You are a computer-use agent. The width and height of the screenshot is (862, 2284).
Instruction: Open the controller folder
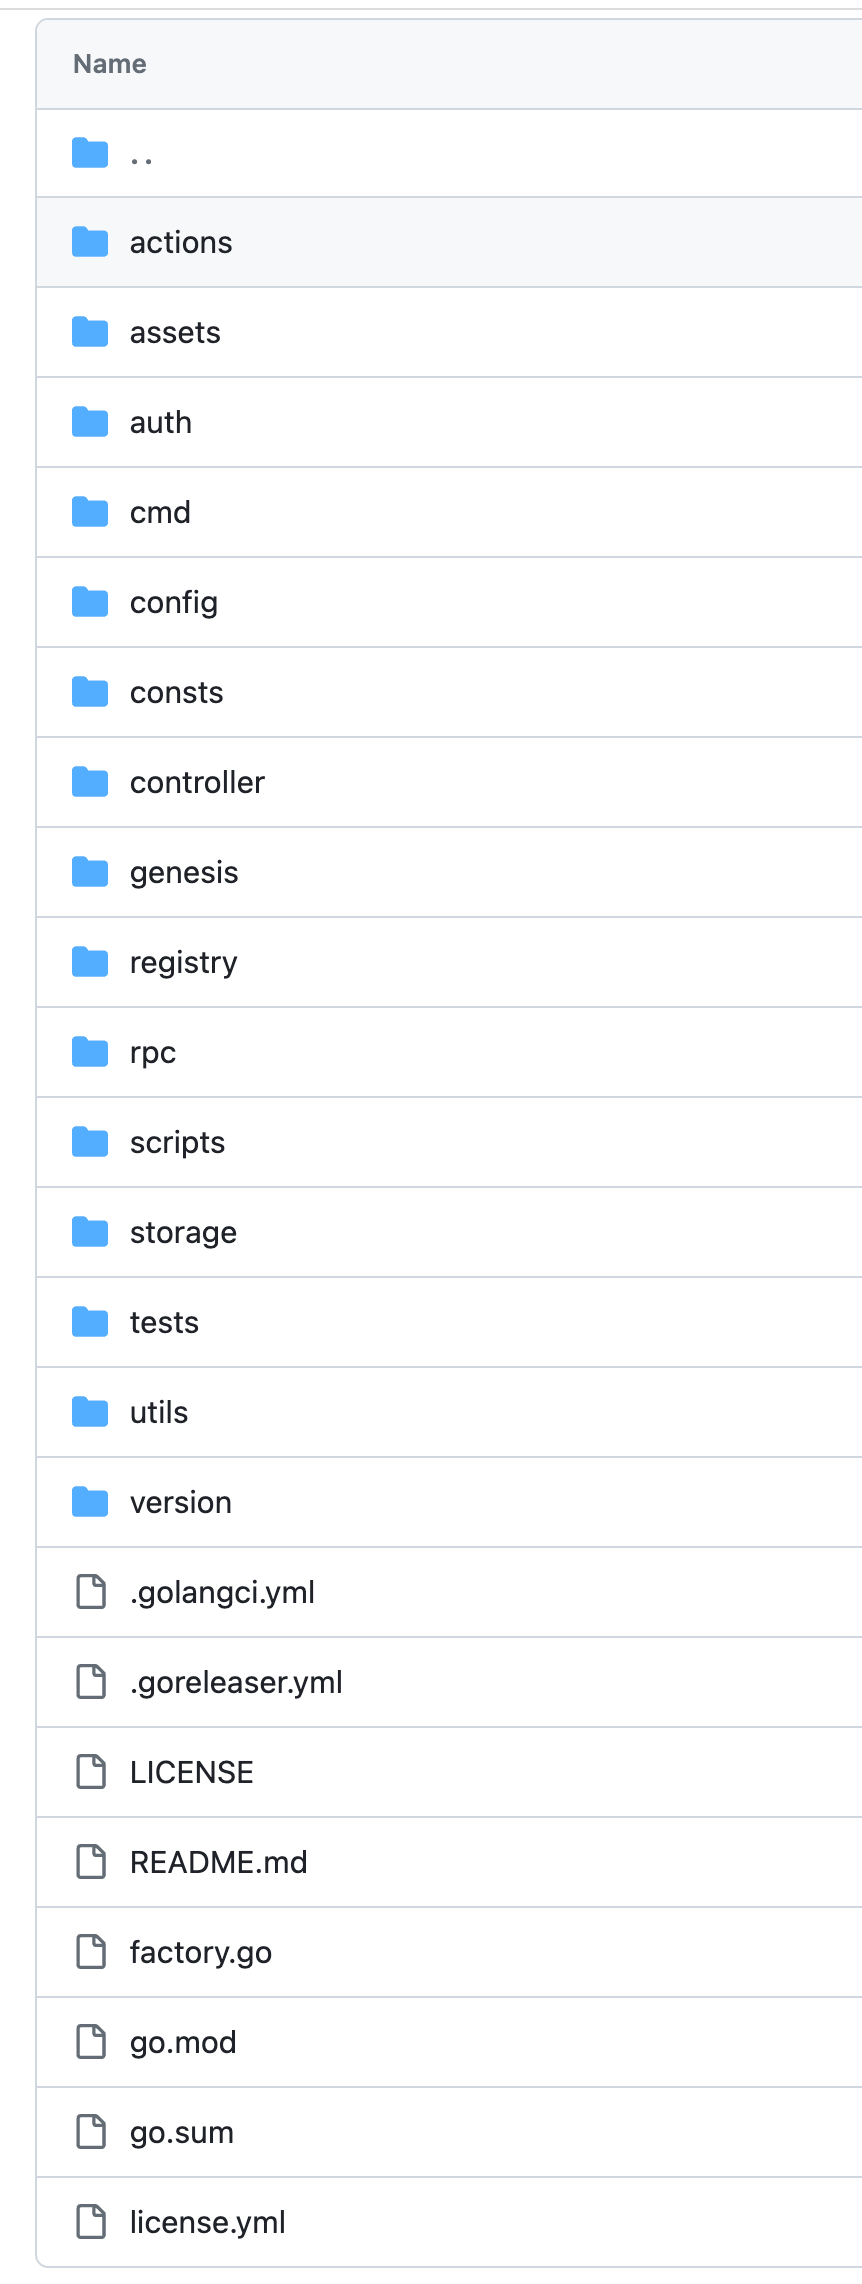click(197, 782)
